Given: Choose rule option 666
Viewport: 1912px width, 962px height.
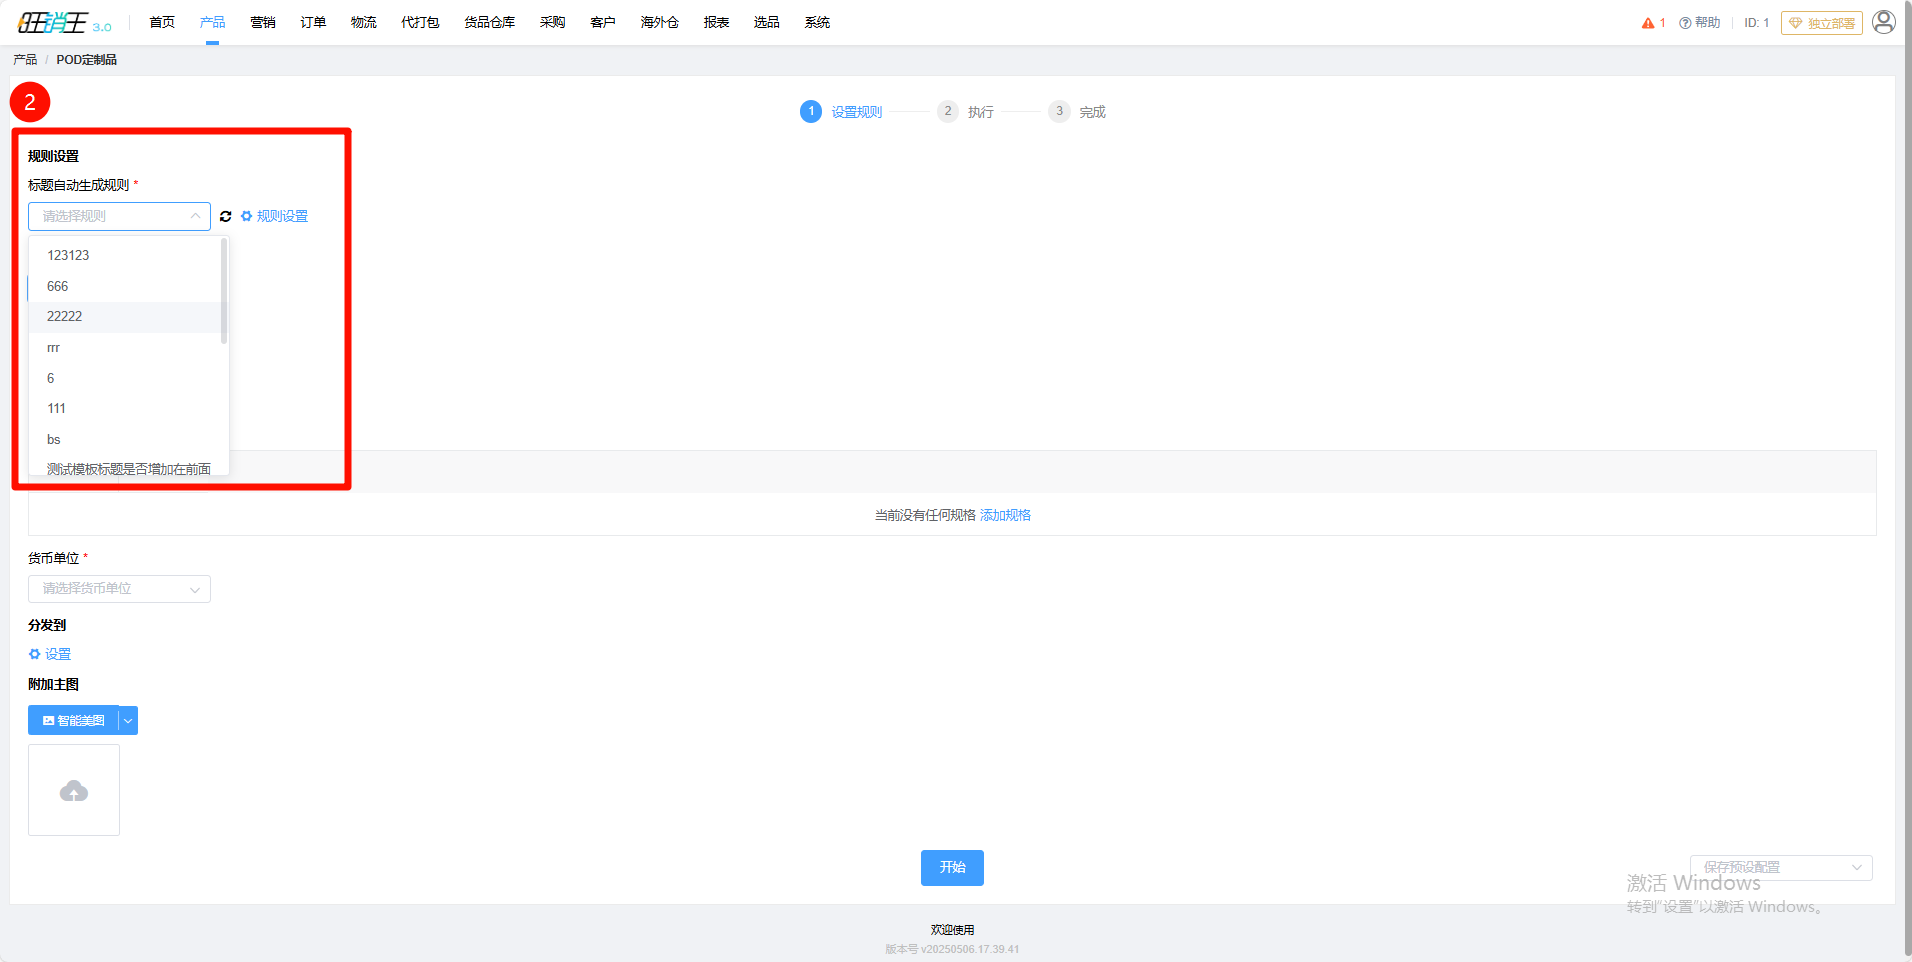Looking at the screenshot, I should click(x=126, y=286).
